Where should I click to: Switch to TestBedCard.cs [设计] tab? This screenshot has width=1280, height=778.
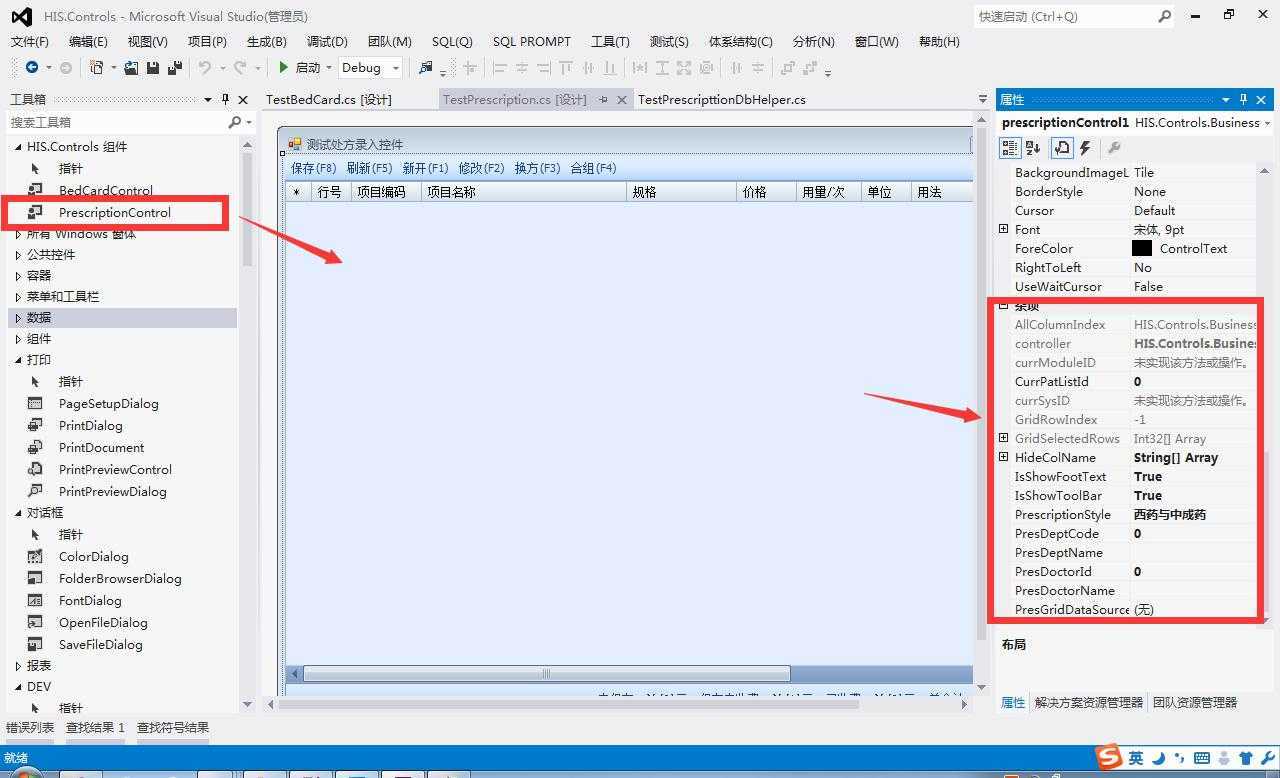[x=328, y=99]
